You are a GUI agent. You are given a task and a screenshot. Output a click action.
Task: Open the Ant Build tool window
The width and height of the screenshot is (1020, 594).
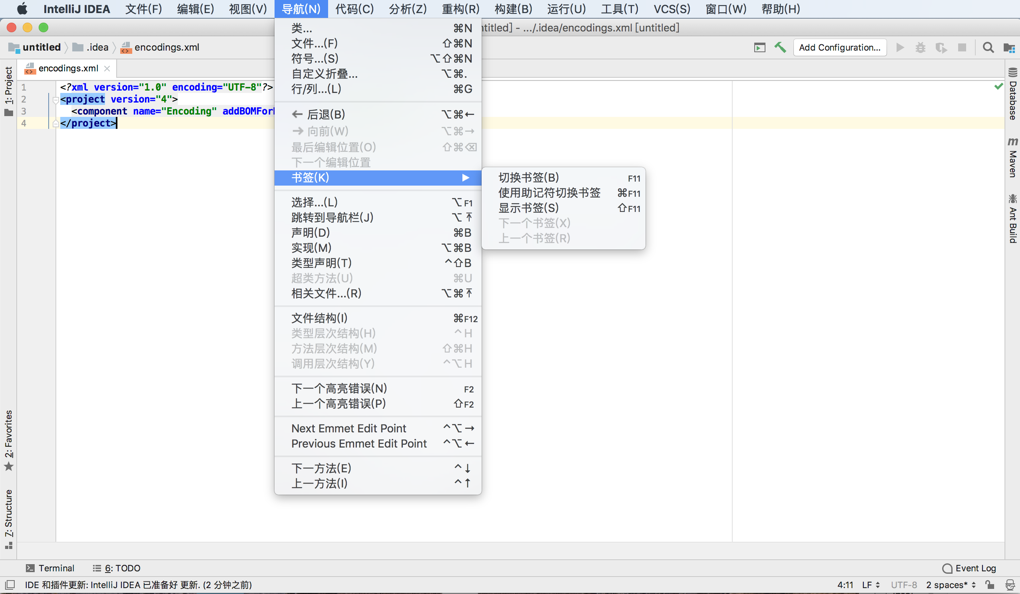(x=1013, y=218)
